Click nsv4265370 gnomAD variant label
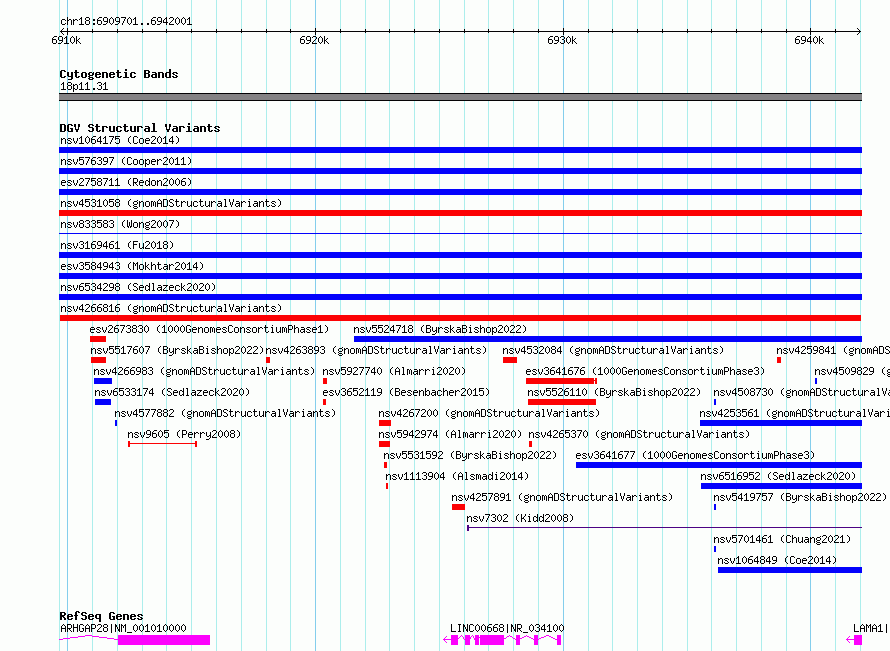This screenshot has width=890, height=651. (x=639, y=434)
